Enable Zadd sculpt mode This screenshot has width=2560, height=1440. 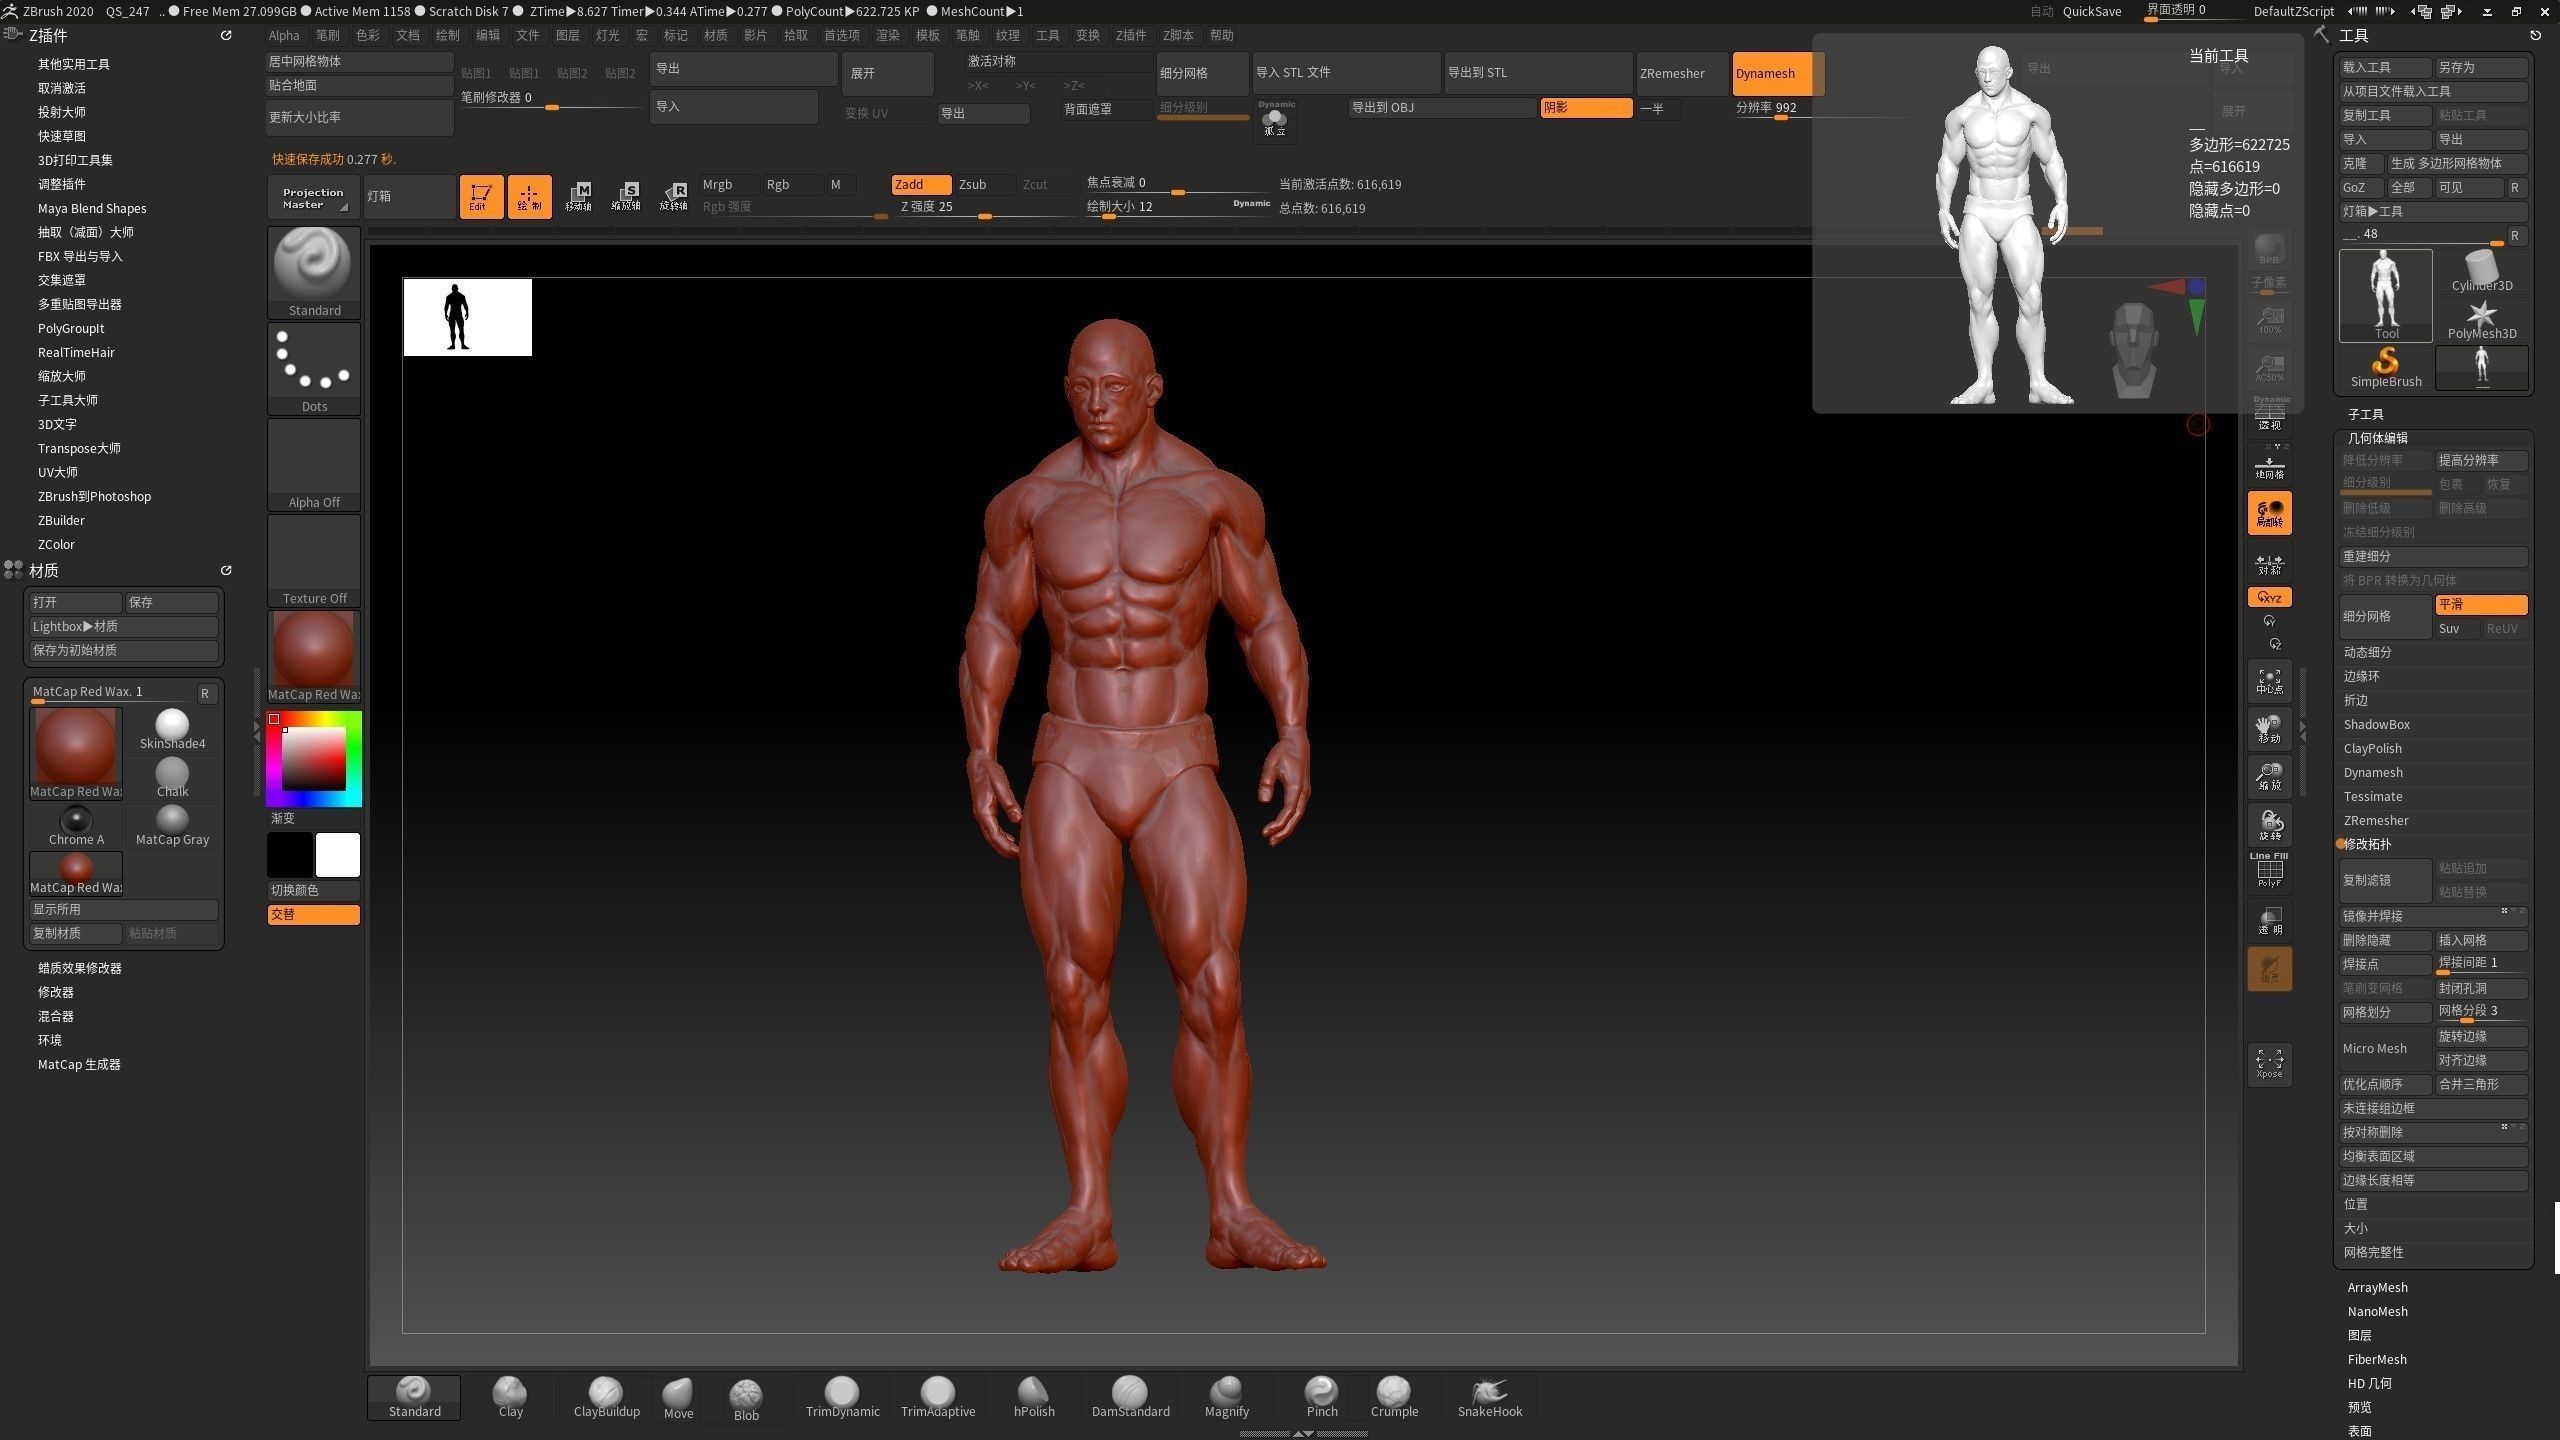pos(921,185)
